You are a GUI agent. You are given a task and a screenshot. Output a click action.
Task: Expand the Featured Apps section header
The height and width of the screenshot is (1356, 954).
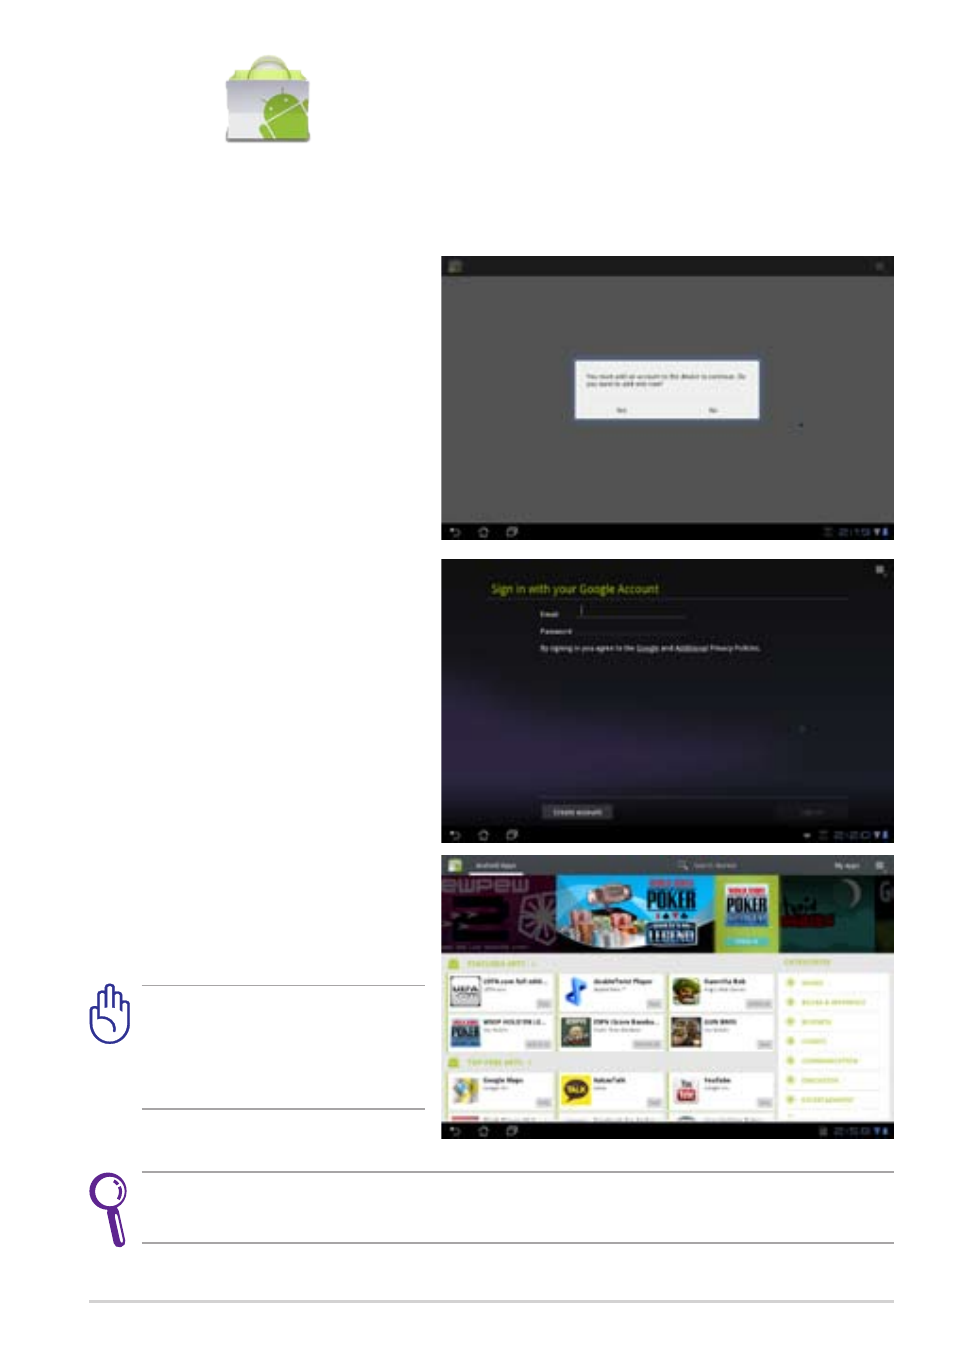click(x=493, y=963)
